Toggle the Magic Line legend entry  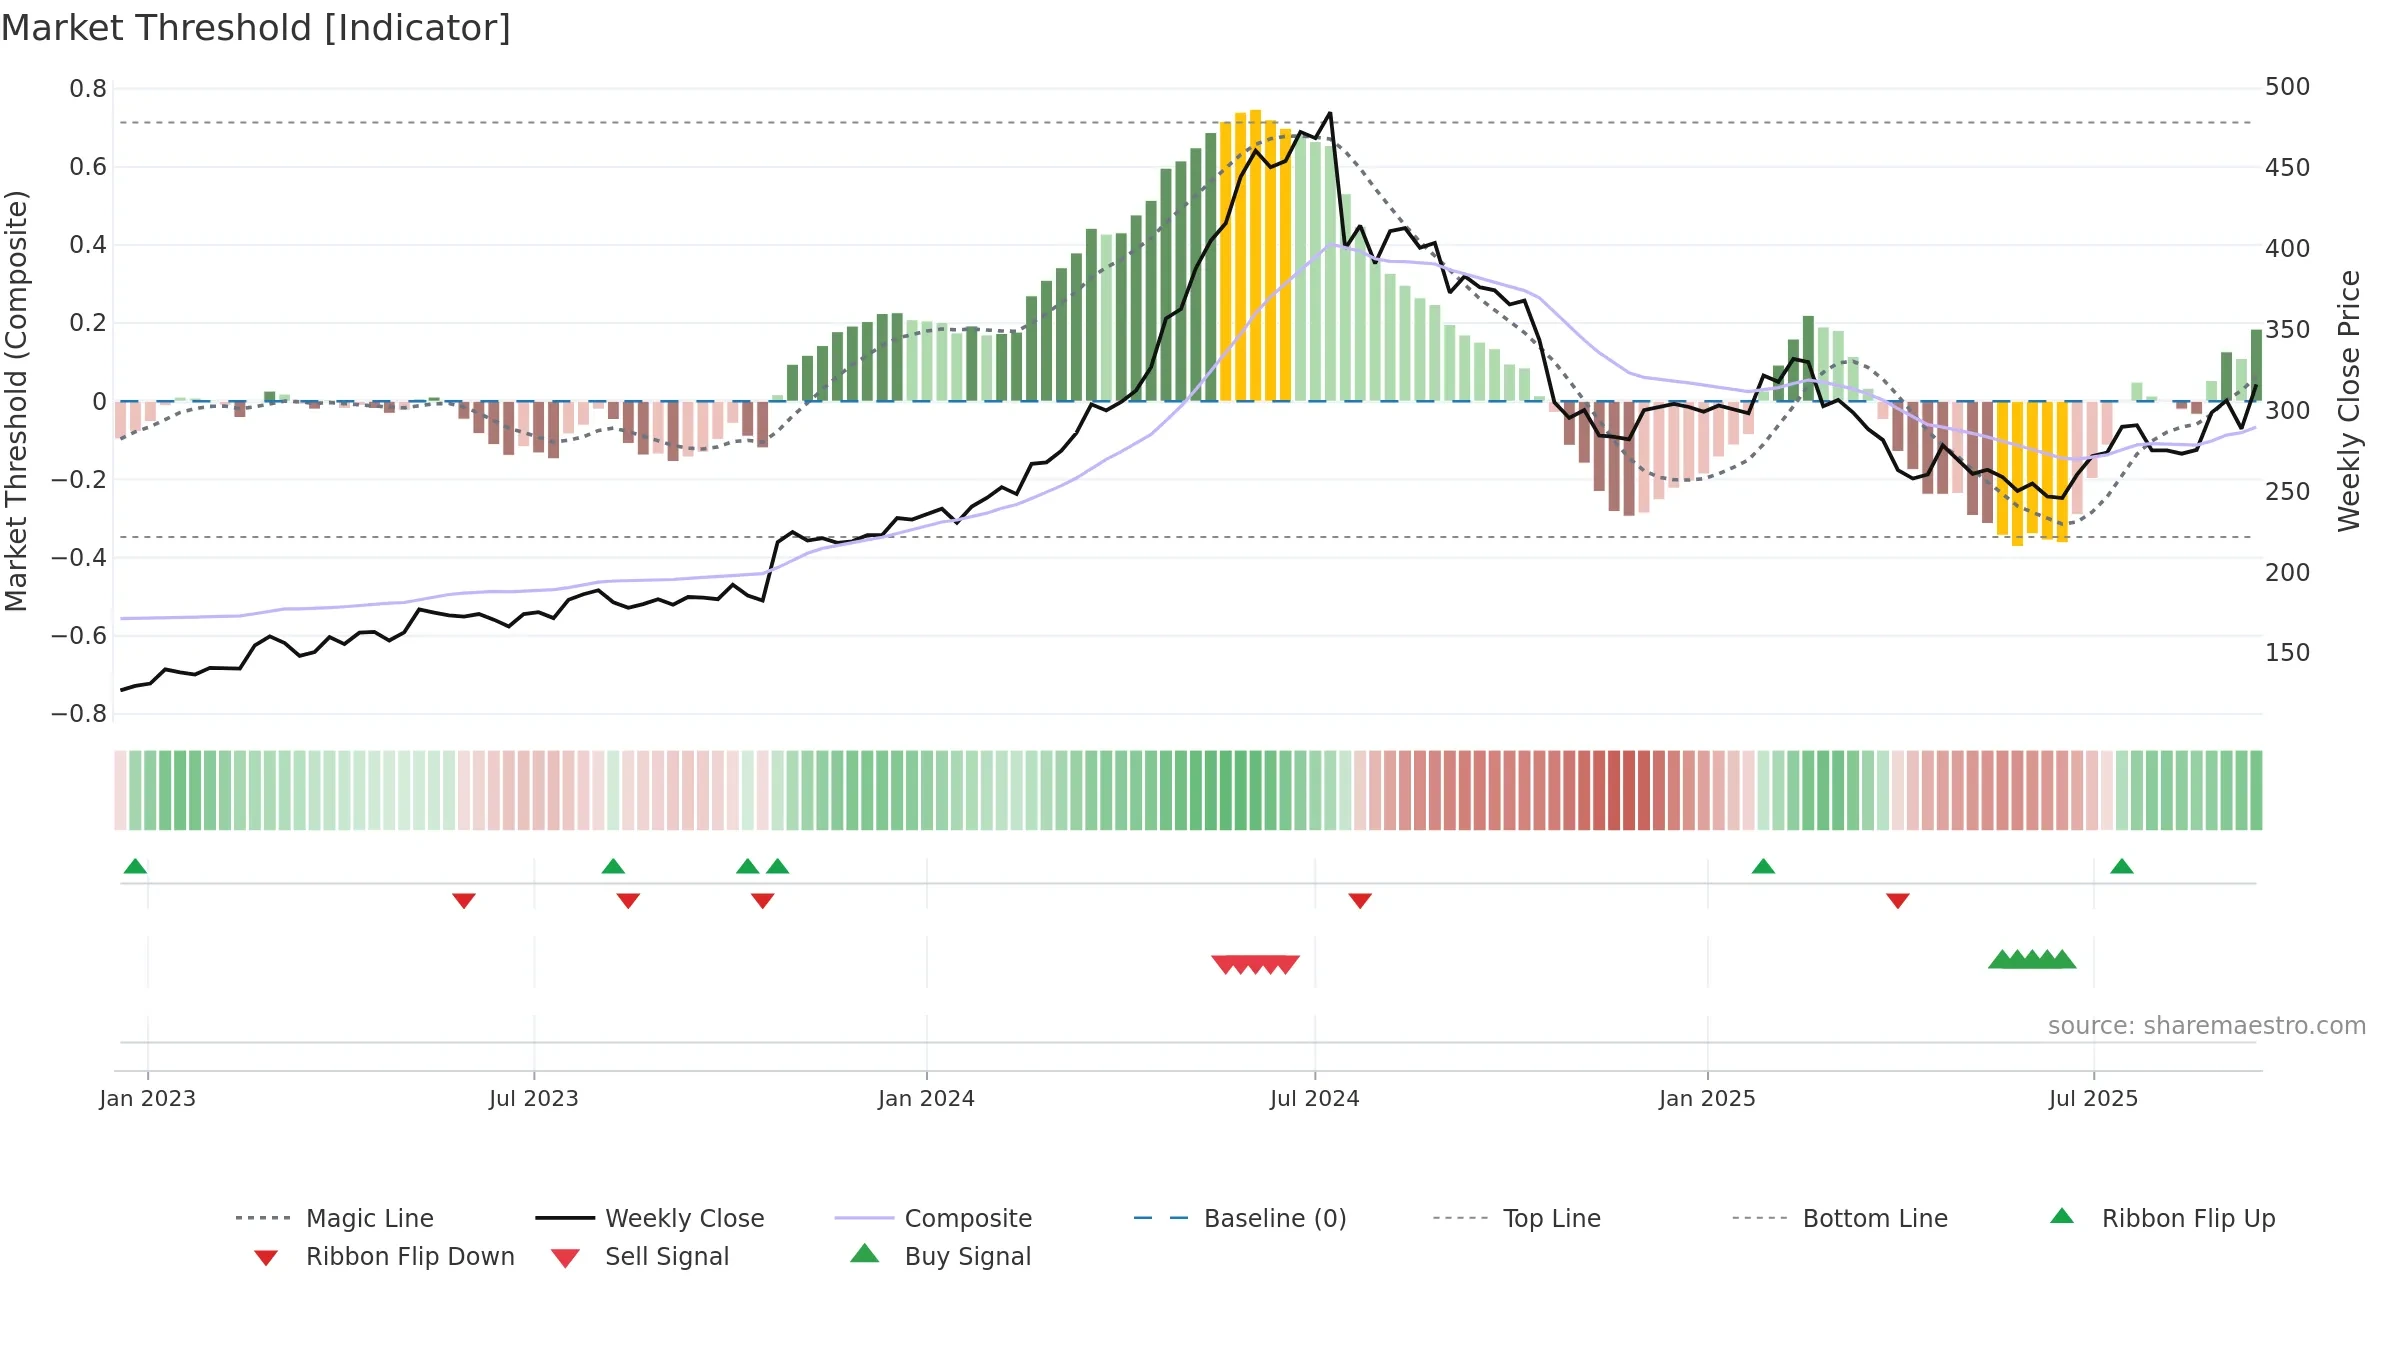[334, 1218]
